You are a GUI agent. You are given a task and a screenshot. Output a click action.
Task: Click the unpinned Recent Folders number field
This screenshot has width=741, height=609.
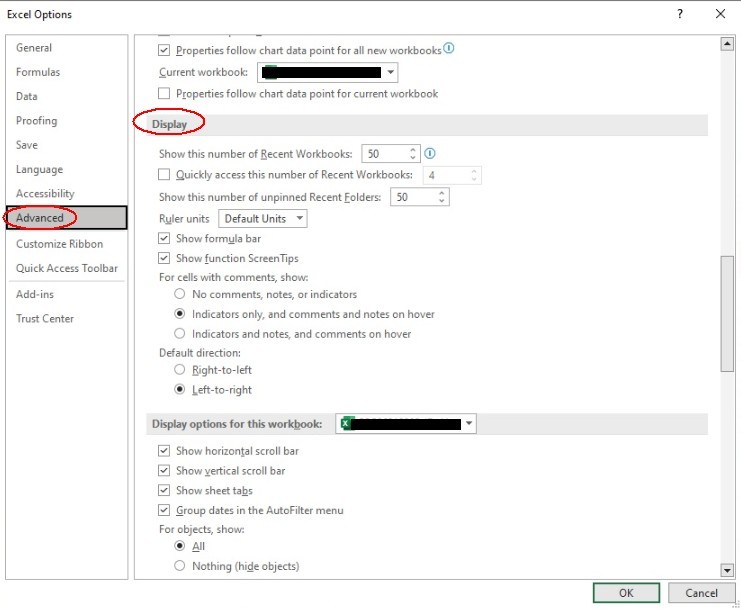tap(414, 197)
